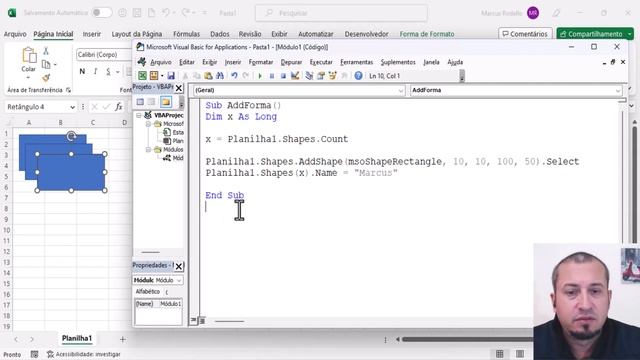Add a new sheet with the plus button

[122, 339]
